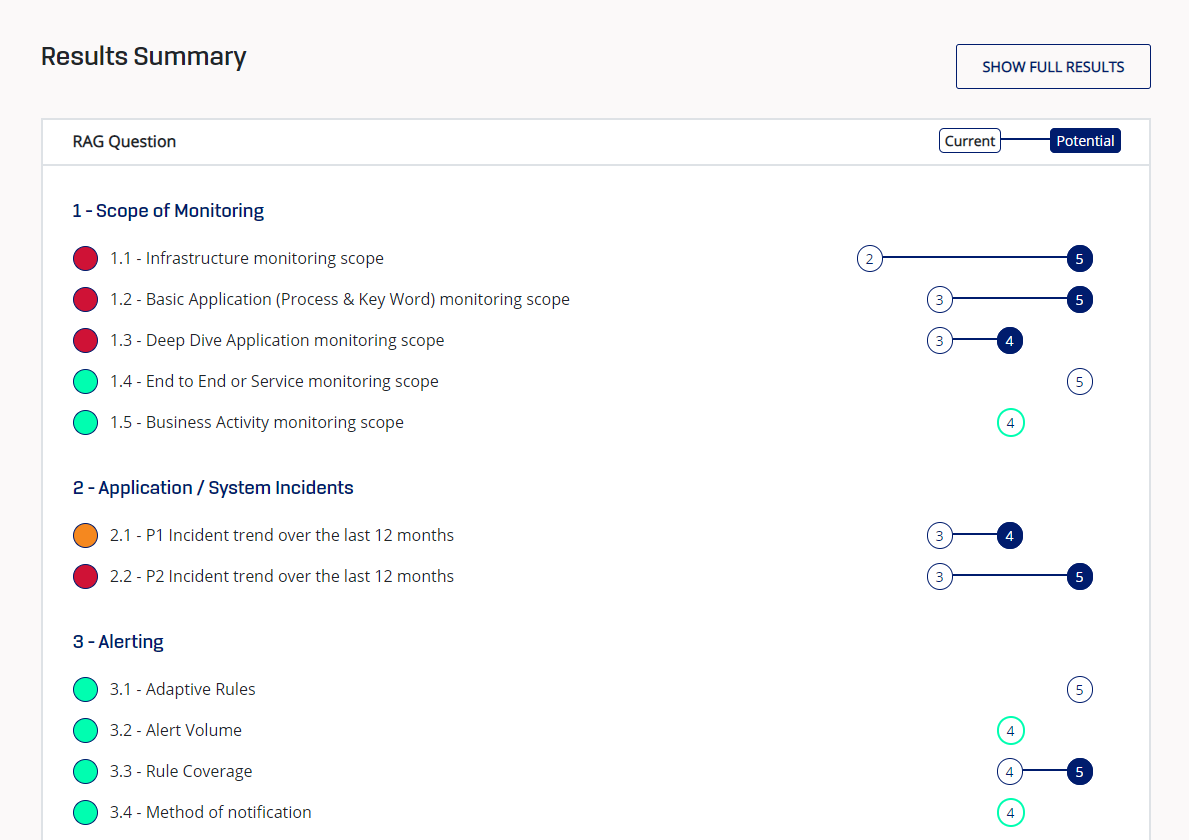The width and height of the screenshot is (1189, 840).
Task: Click the current score 4 circle for Rule Coverage
Action: [x=1009, y=771]
